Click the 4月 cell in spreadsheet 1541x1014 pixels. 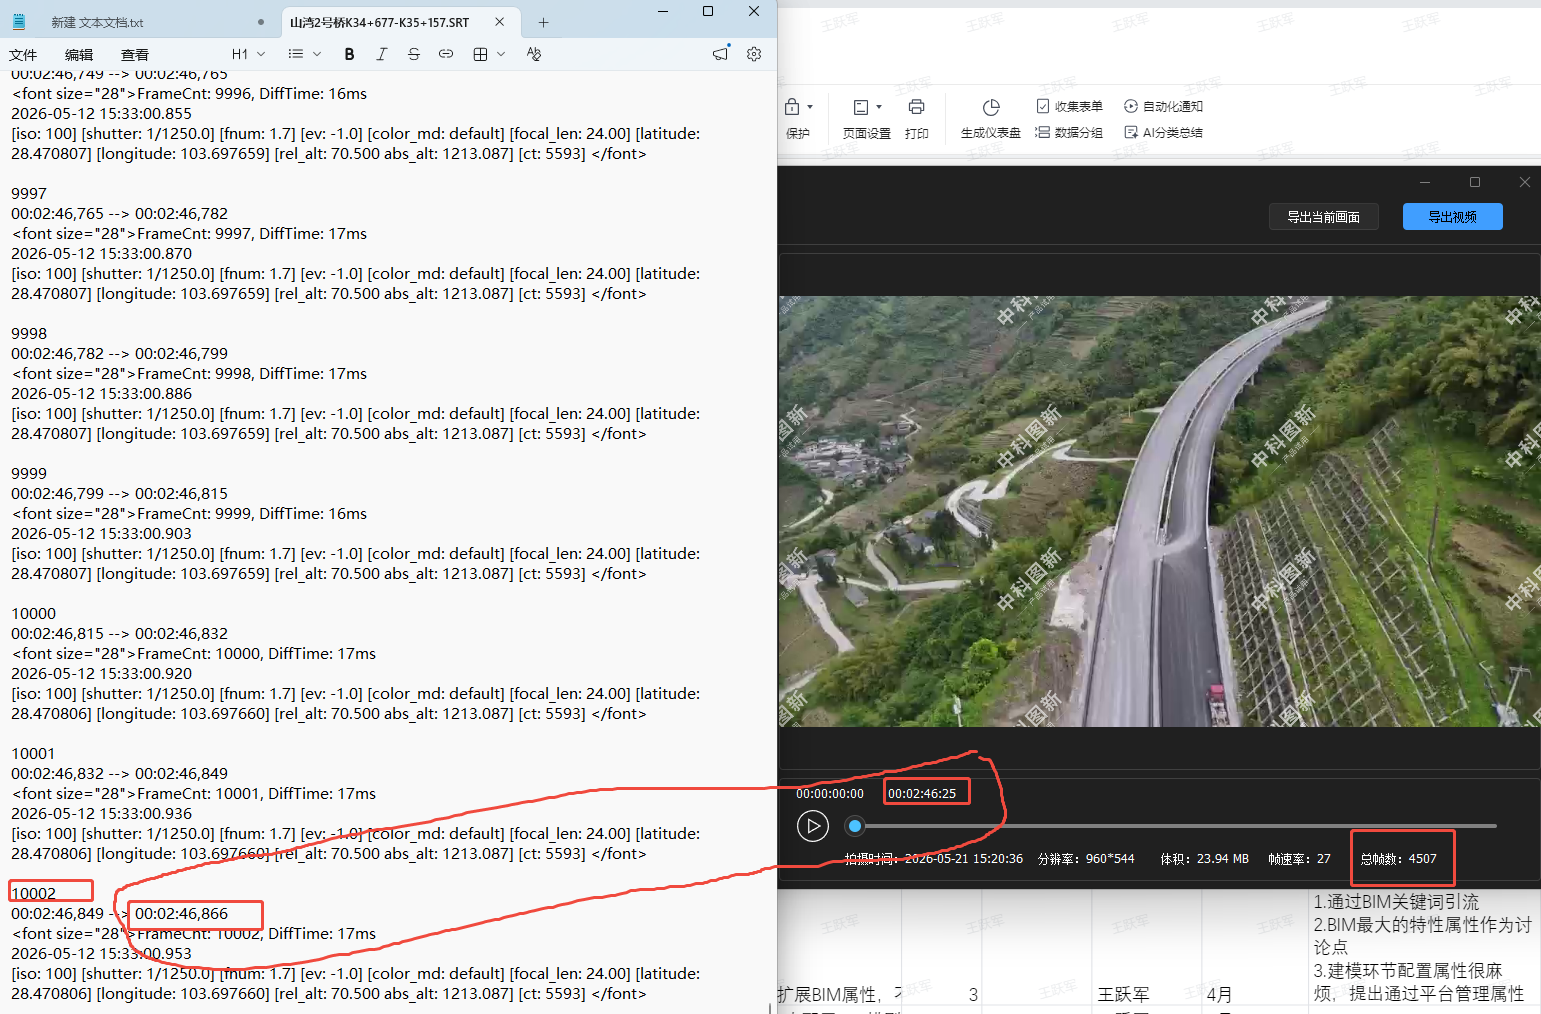[1219, 995]
